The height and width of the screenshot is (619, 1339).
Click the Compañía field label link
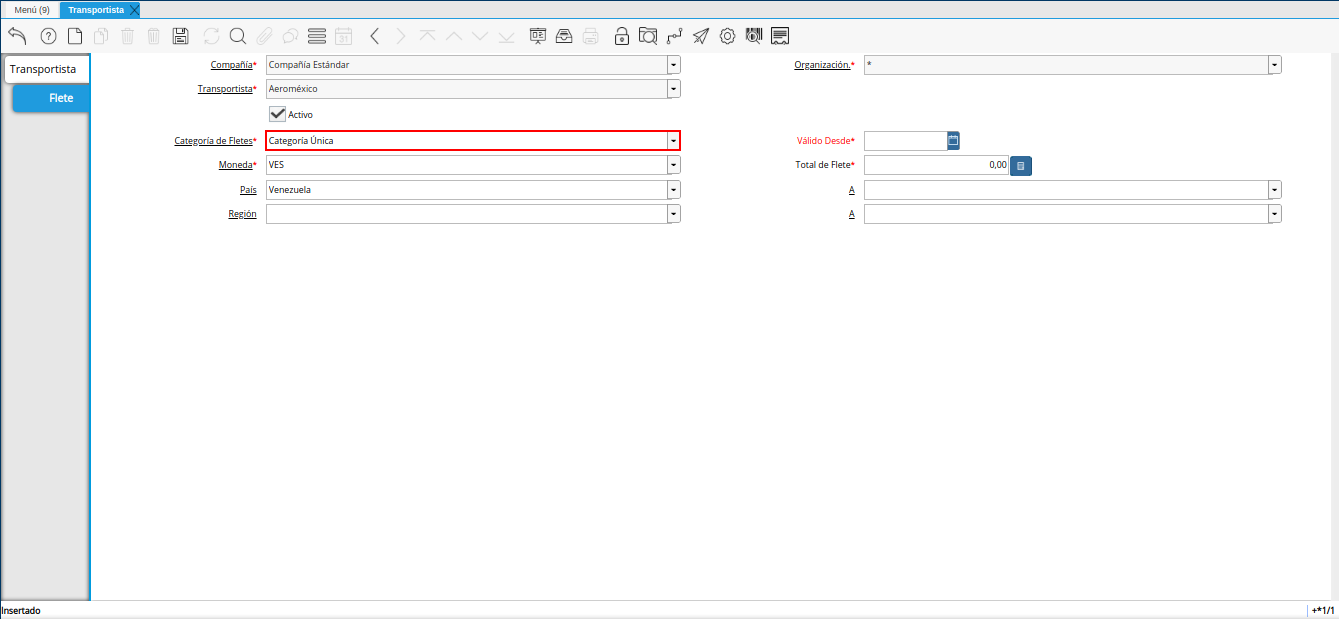pyautogui.click(x=231, y=65)
